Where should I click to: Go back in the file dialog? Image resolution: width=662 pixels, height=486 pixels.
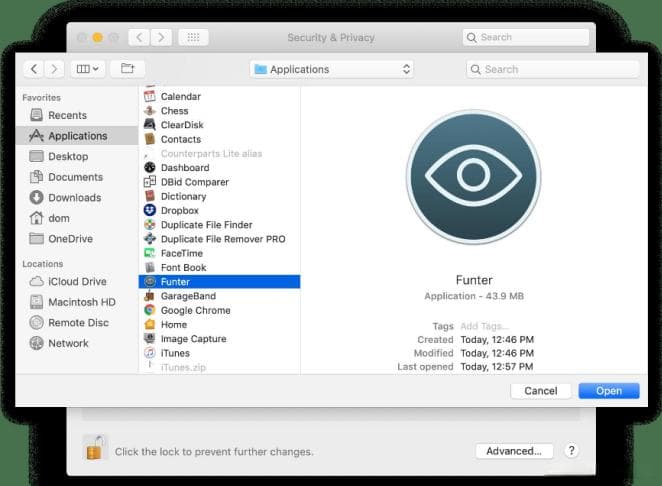(34, 69)
